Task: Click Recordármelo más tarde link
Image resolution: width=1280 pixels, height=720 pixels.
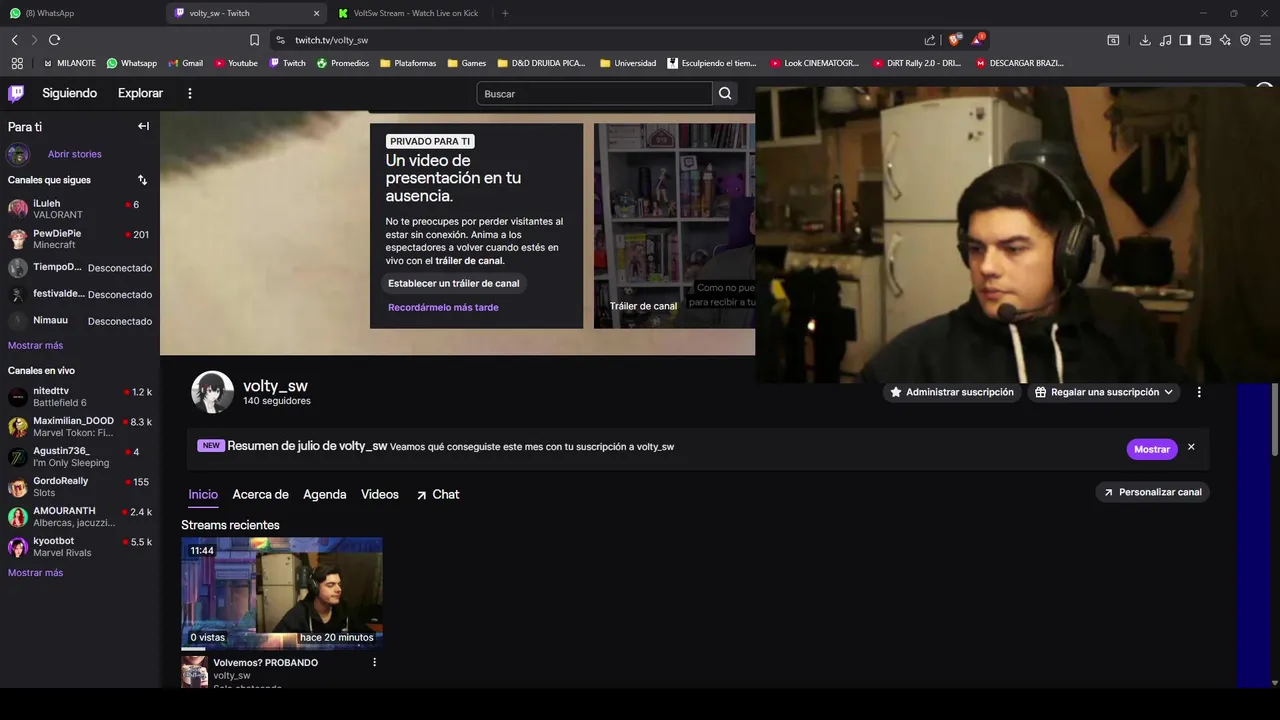Action: point(443,307)
